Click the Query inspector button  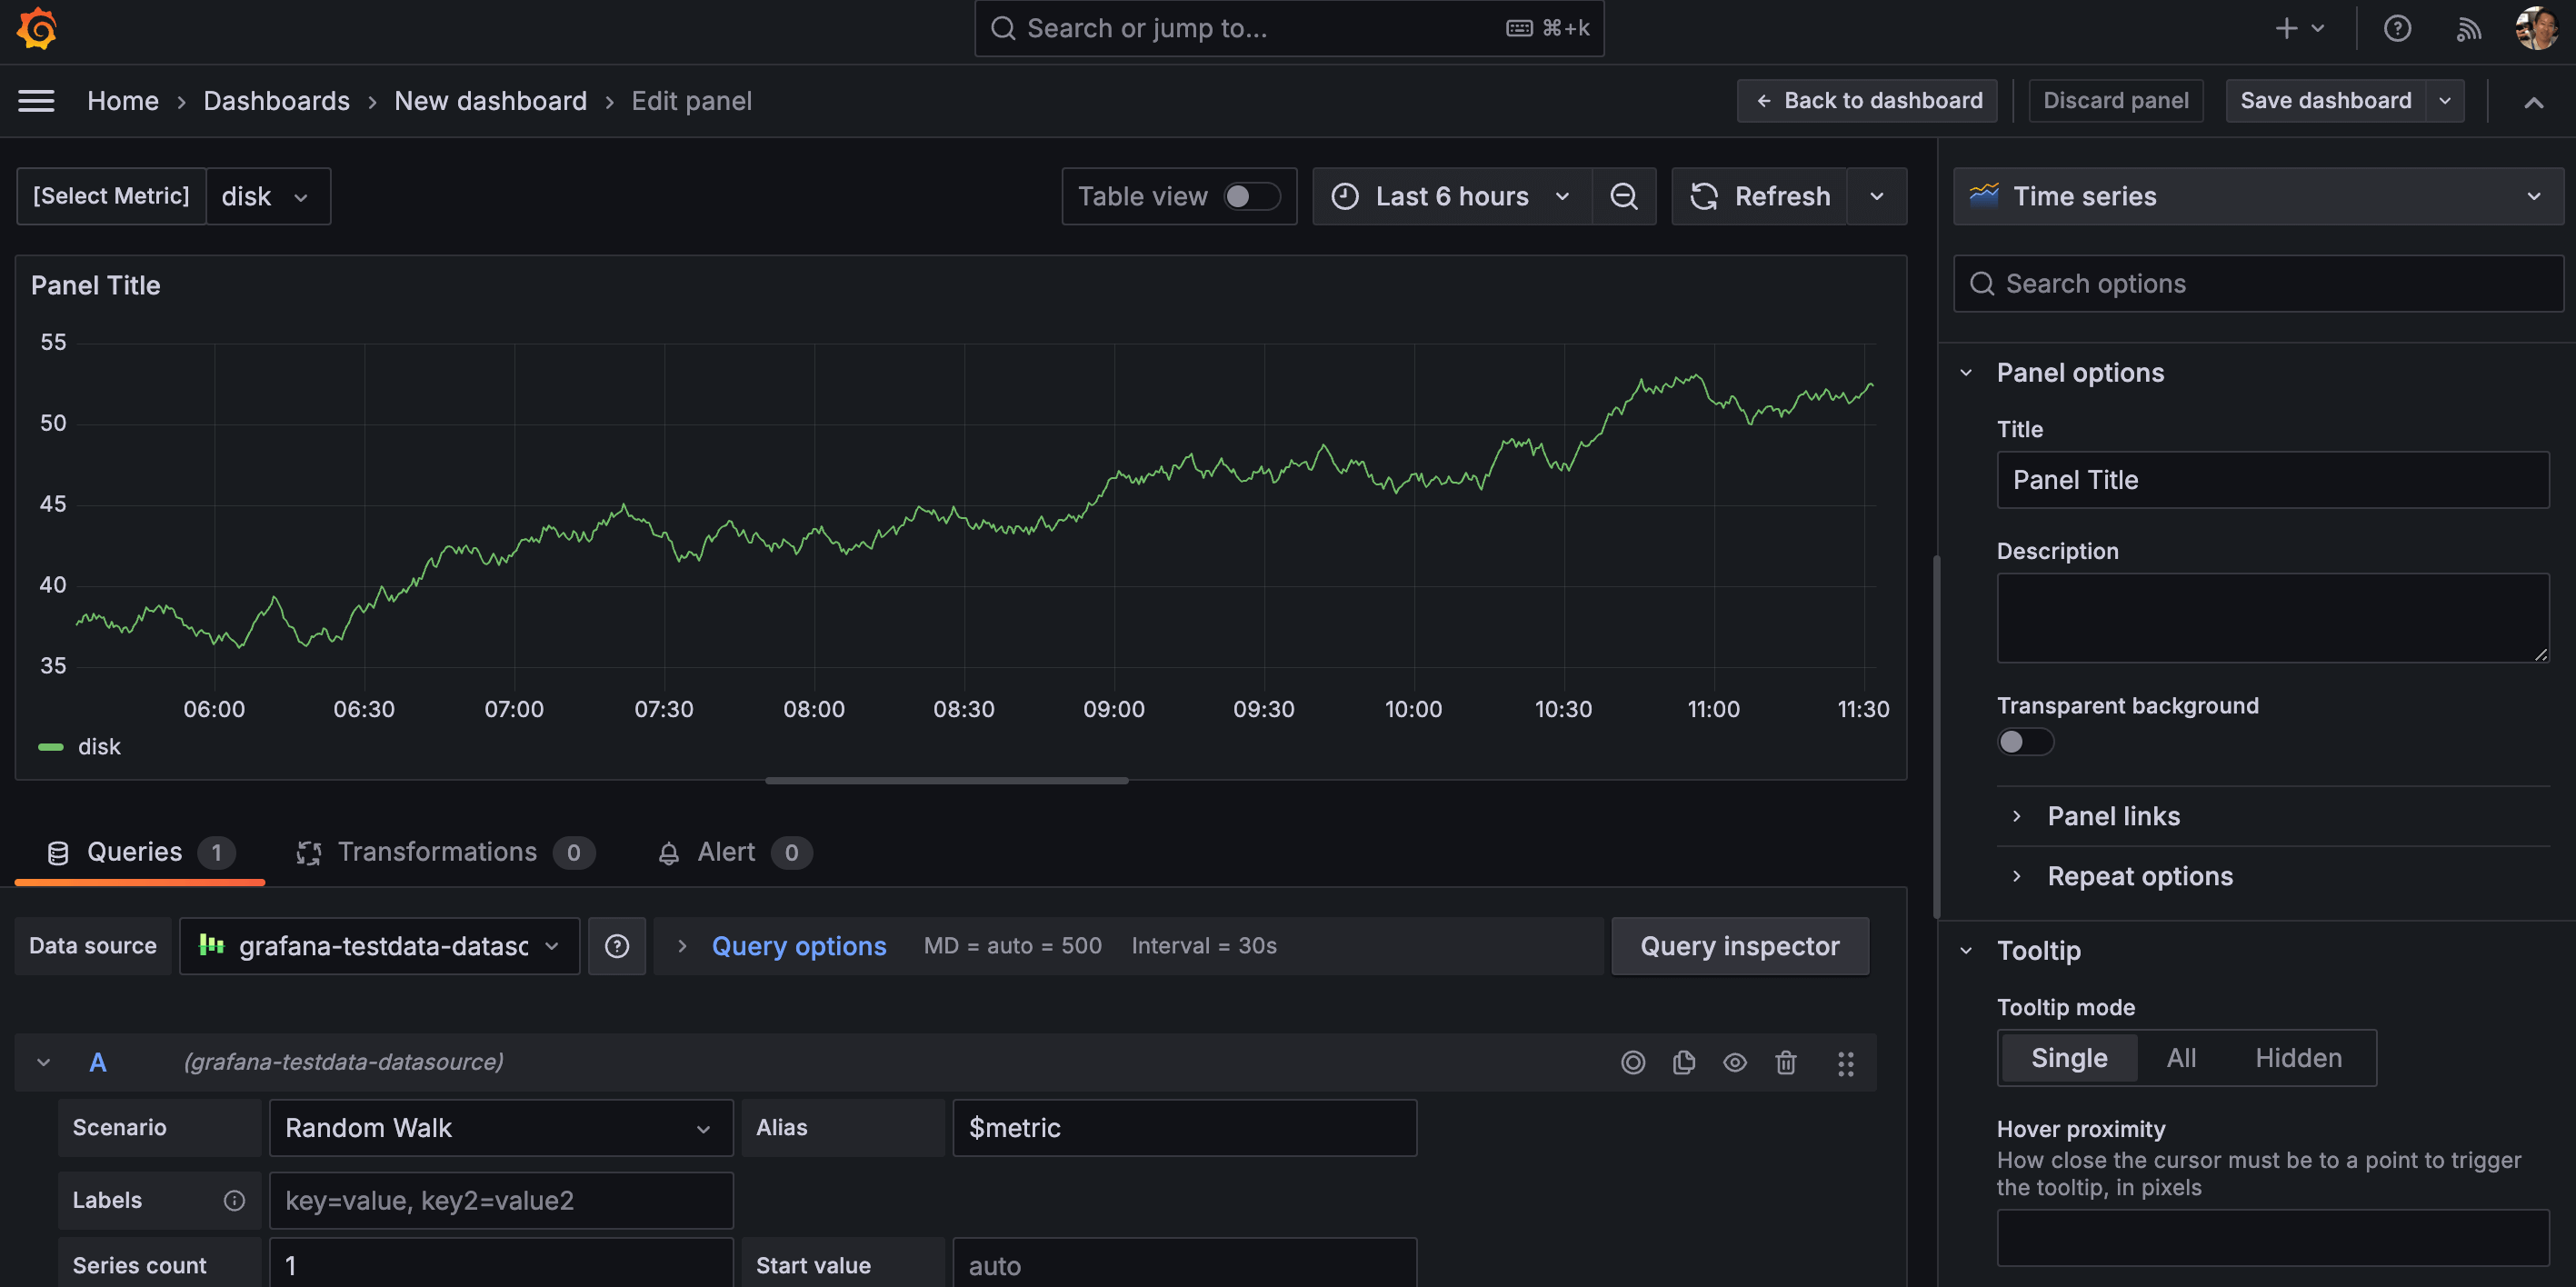point(1739,946)
